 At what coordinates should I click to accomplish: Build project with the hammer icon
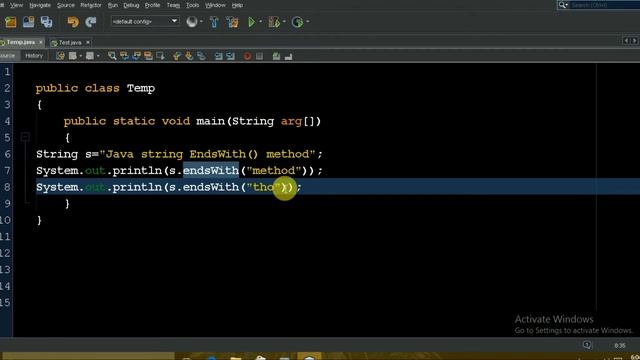214,22
